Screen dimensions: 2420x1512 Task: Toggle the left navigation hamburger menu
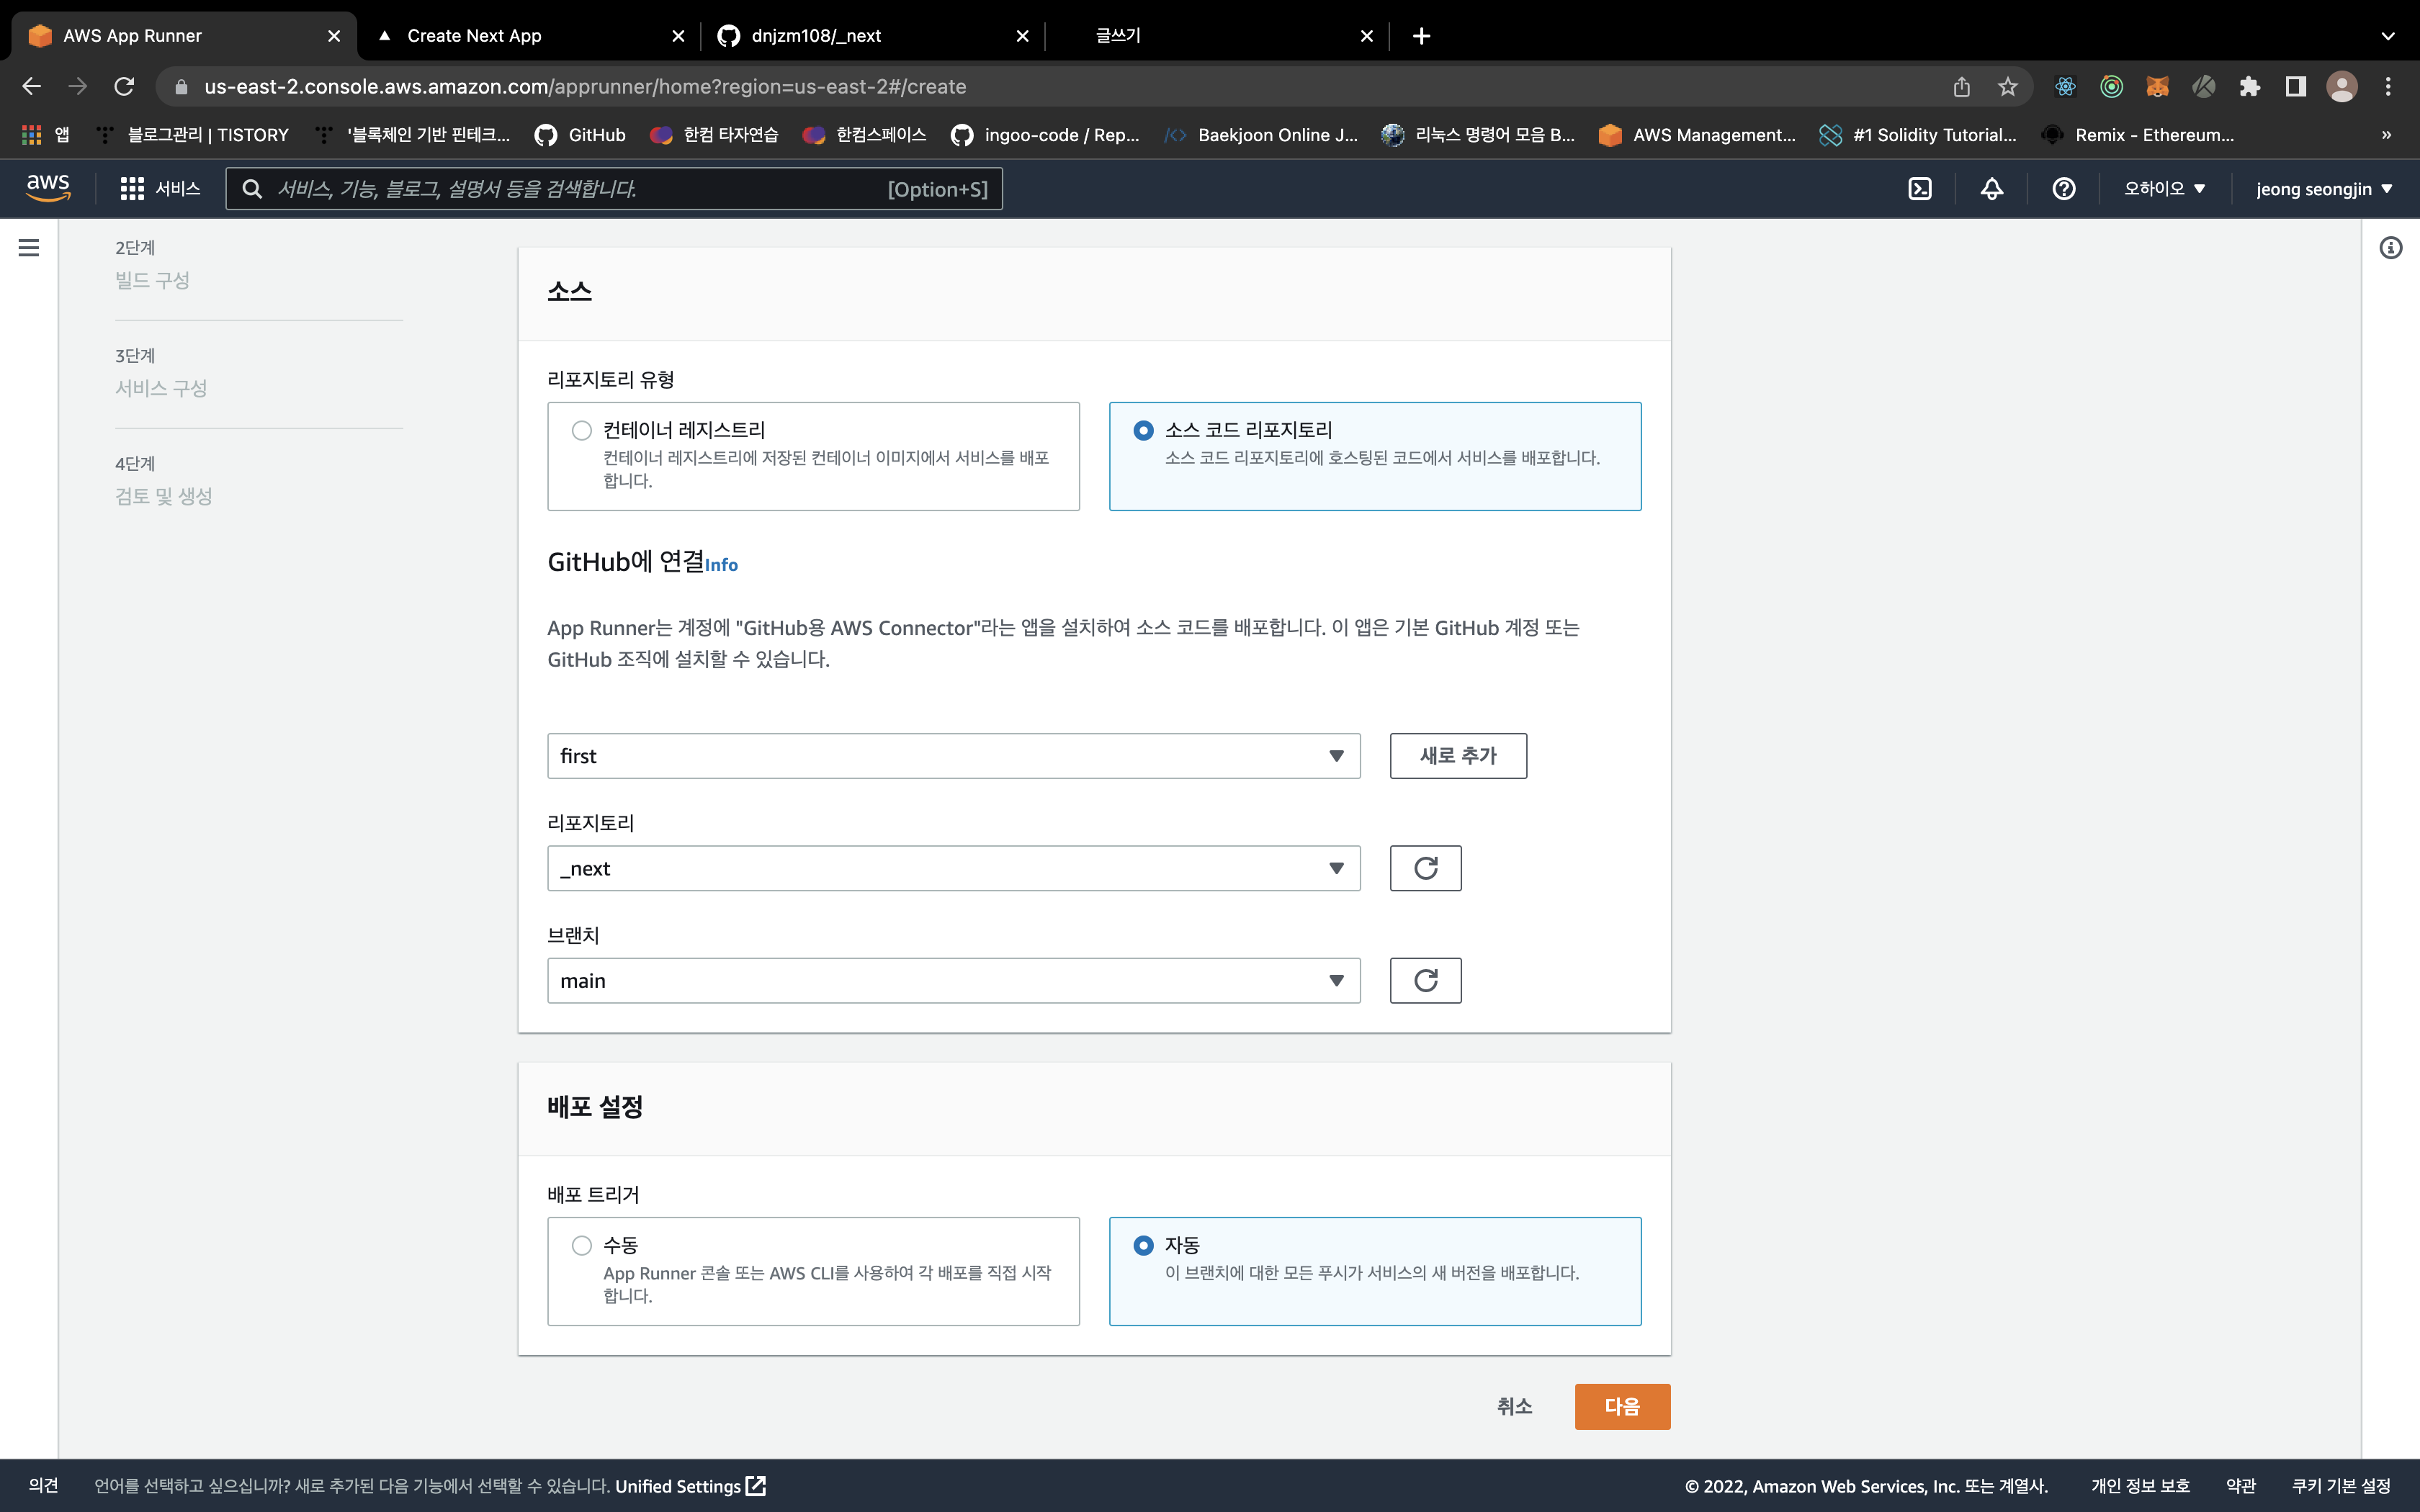tap(29, 247)
